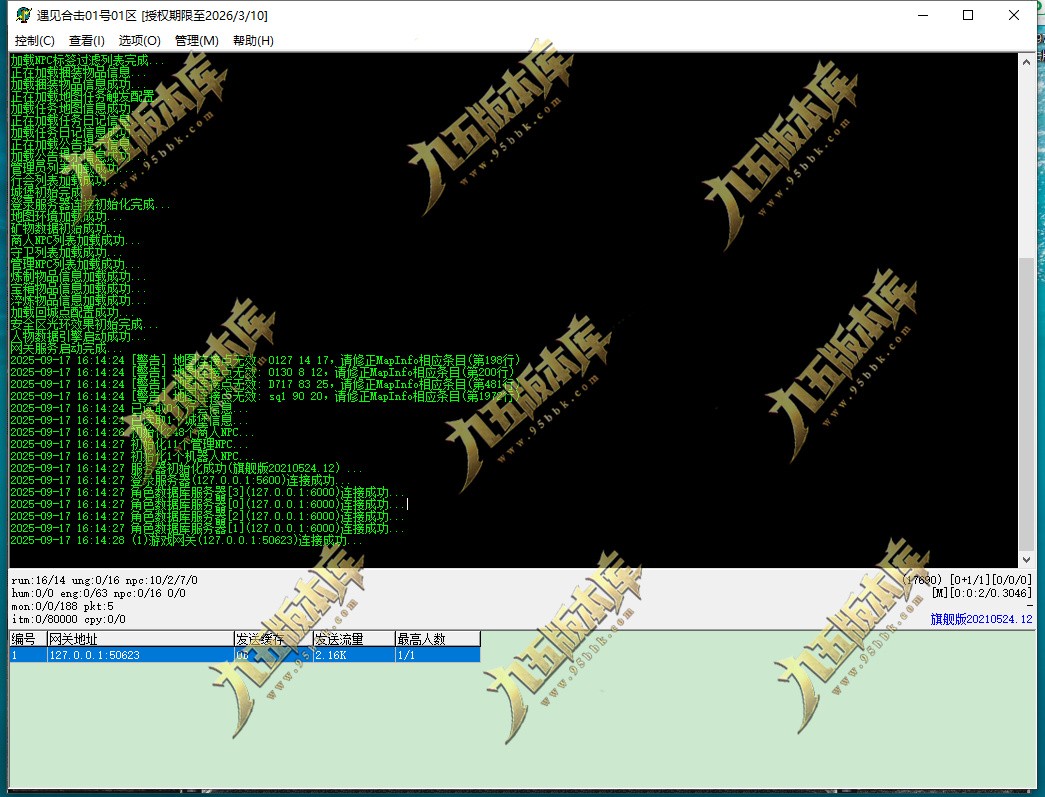Click the 旗舰版20210524.12 version label
1045x797 pixels.
point(981,619)
